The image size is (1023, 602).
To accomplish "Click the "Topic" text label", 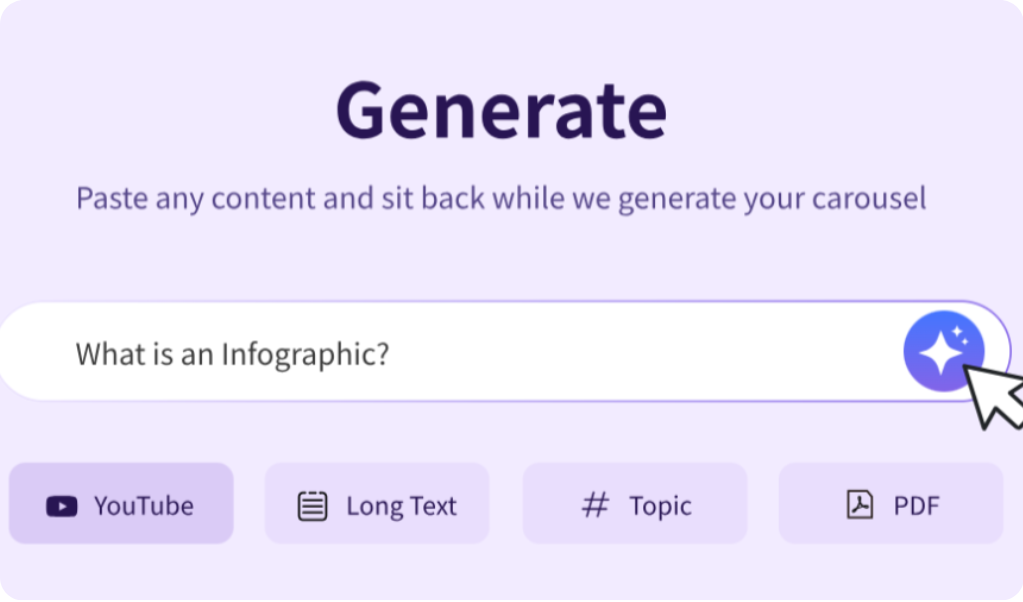I will pos(660,506).
